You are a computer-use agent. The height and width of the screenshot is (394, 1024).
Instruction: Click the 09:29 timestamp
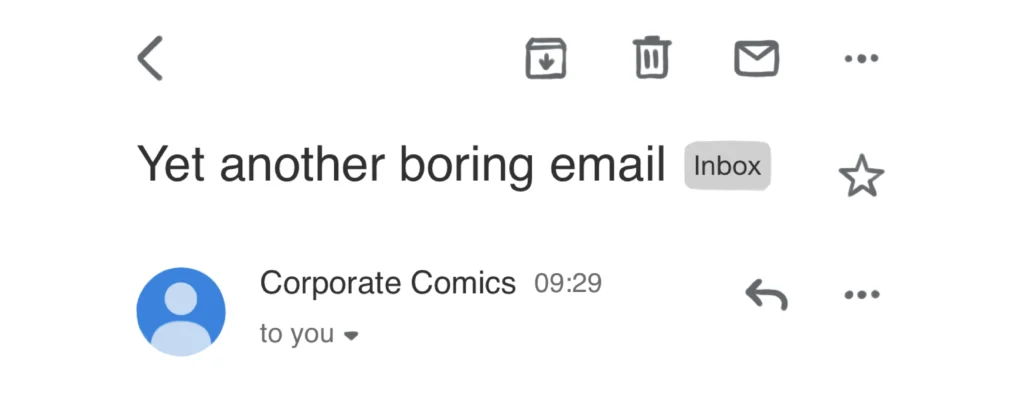point(568,284)
